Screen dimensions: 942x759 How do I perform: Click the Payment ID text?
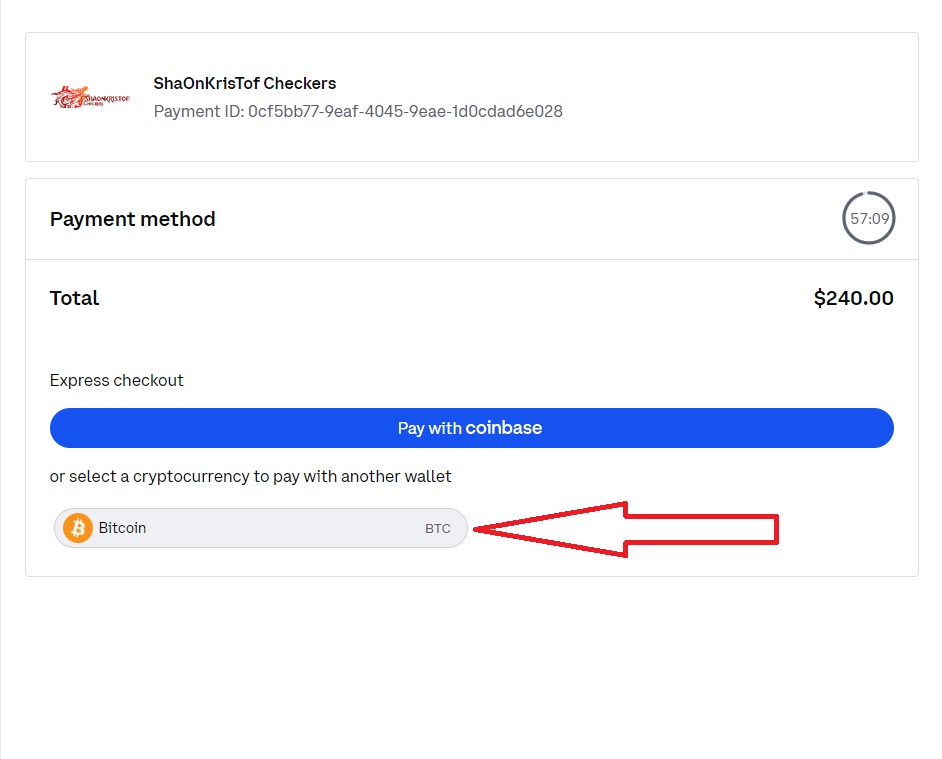pyautogui.click(x=358, y=111)
